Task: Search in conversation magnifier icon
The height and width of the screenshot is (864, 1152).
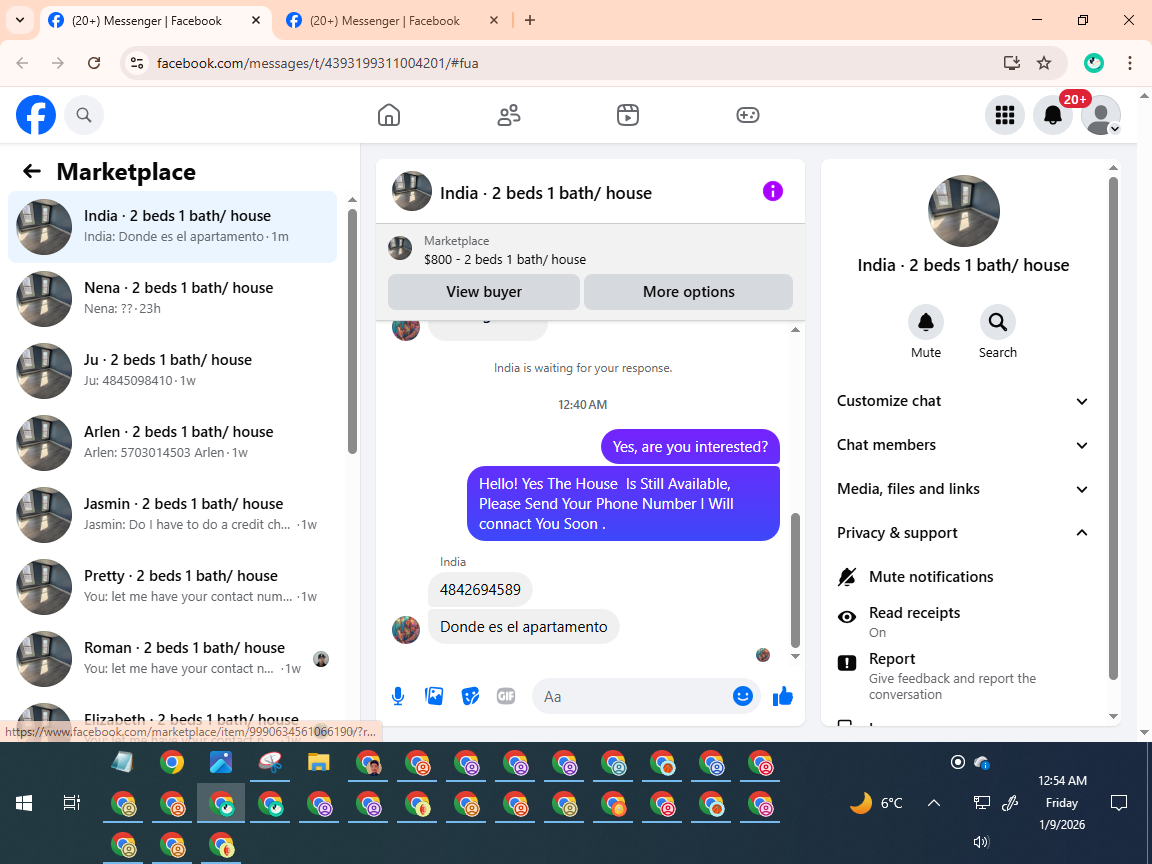Action: 998,322
